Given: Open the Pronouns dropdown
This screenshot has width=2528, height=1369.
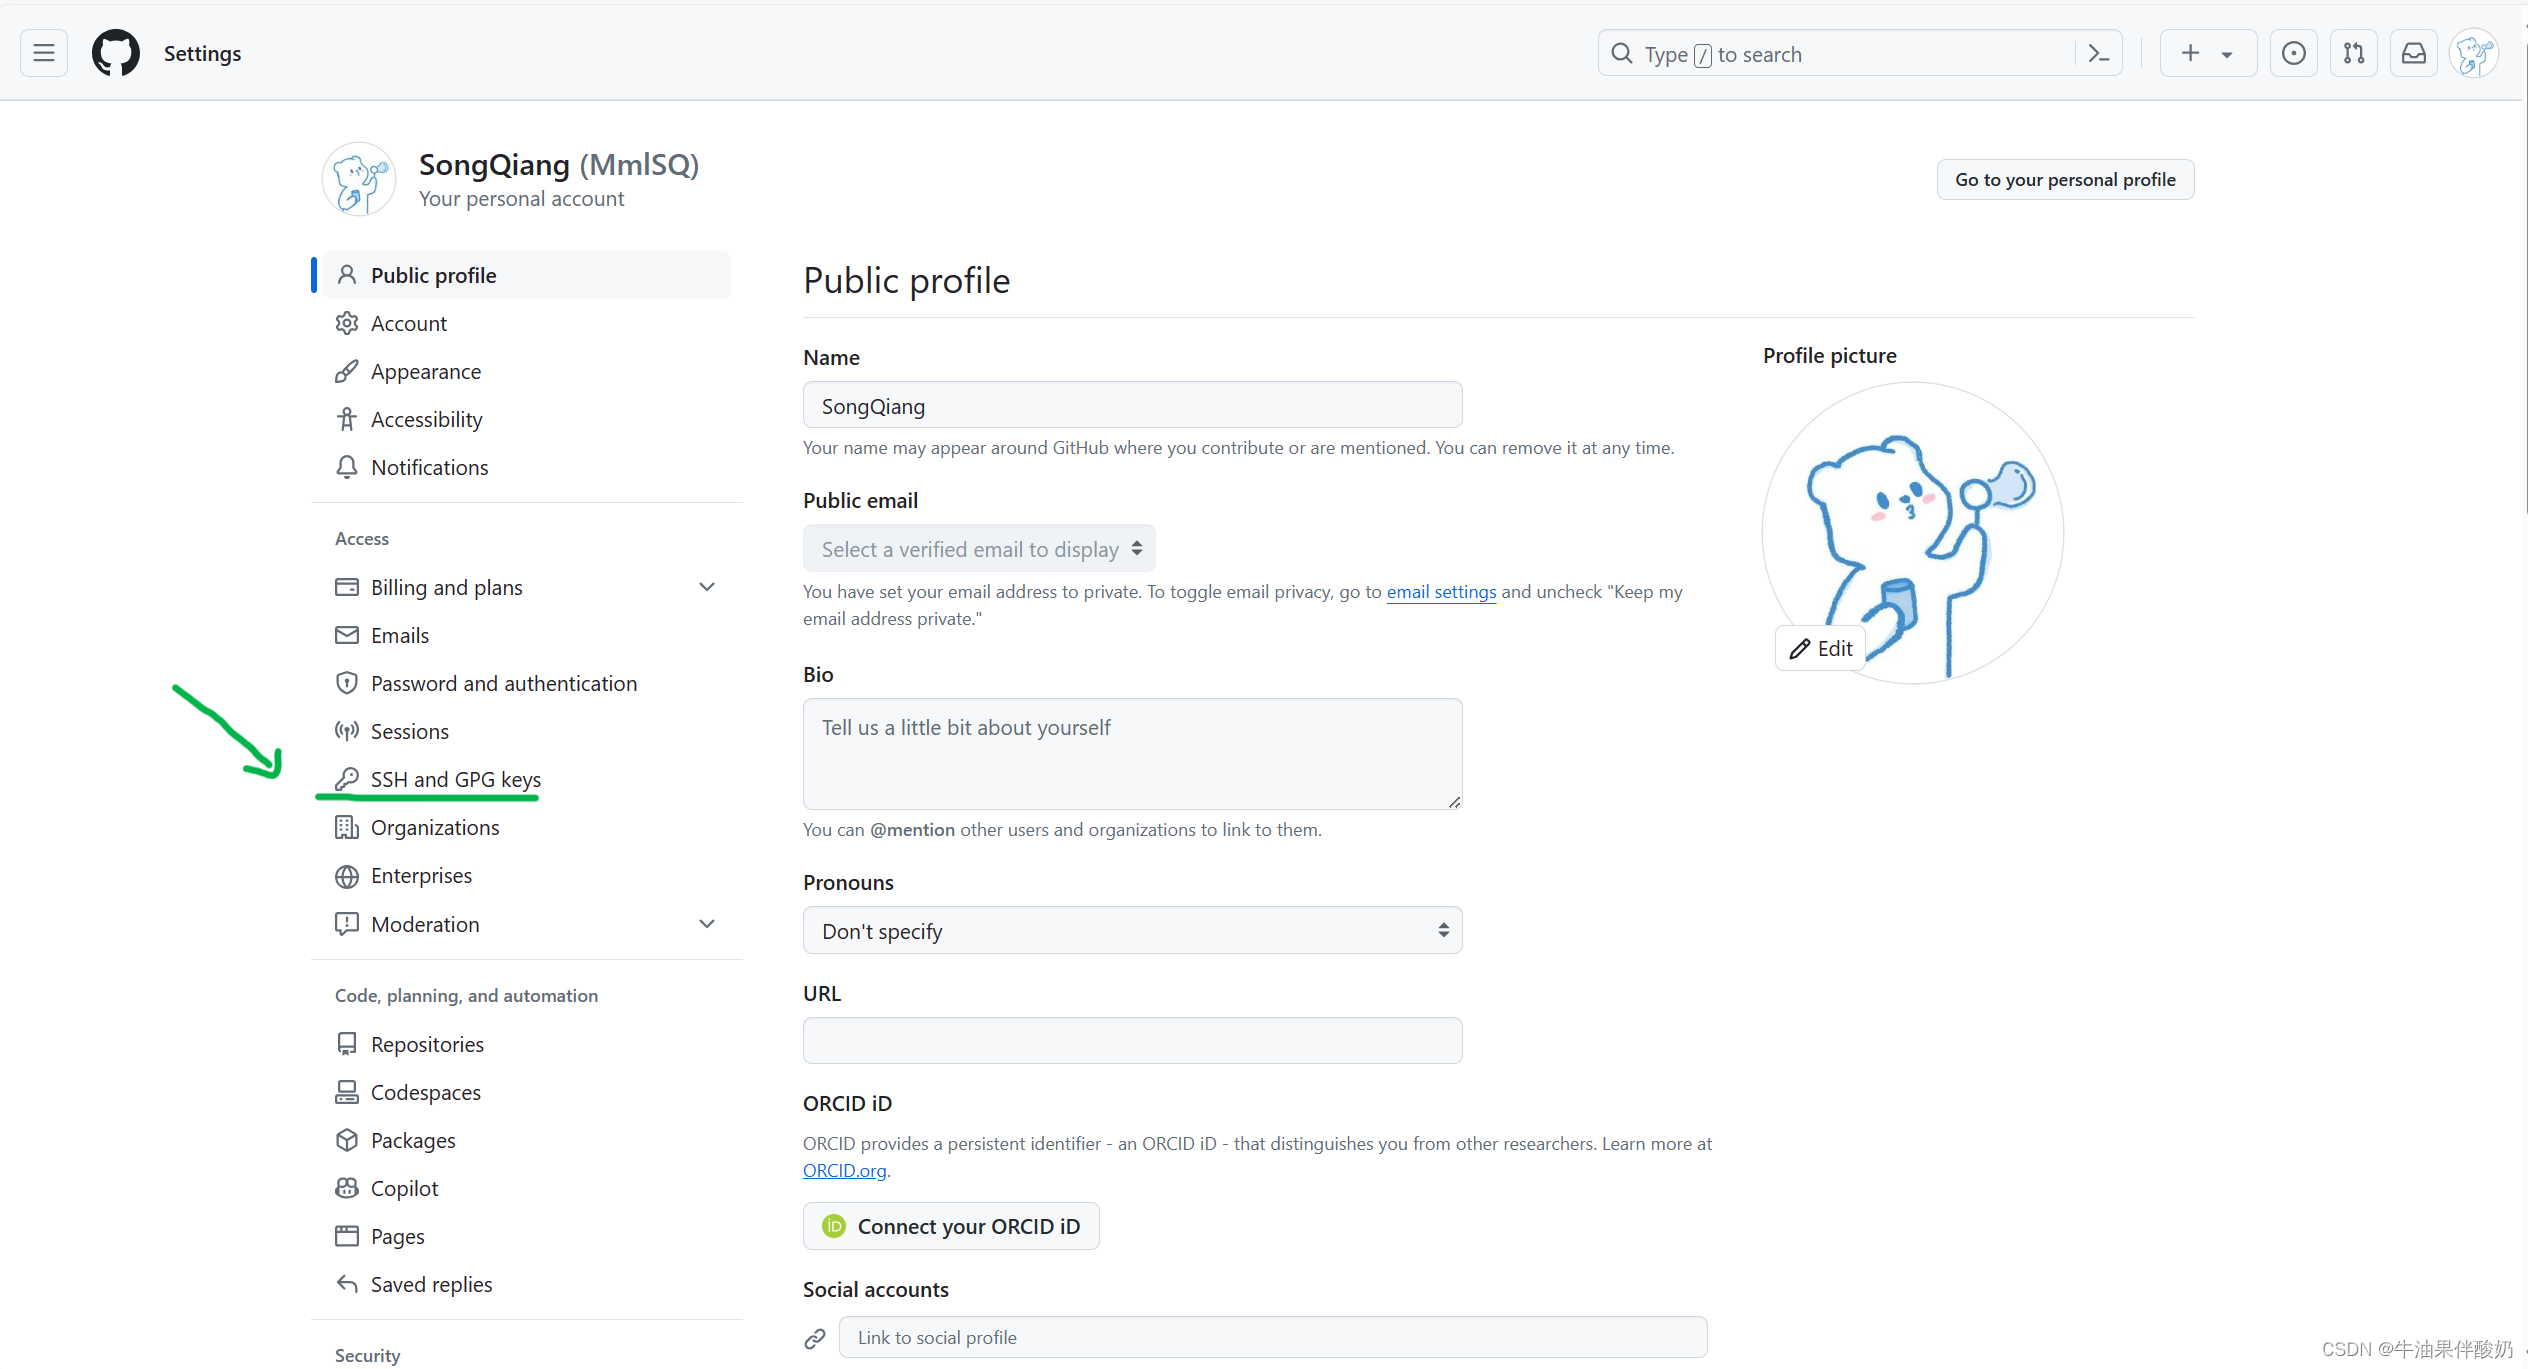Looking at the screenshot, I should point(1132,931).
